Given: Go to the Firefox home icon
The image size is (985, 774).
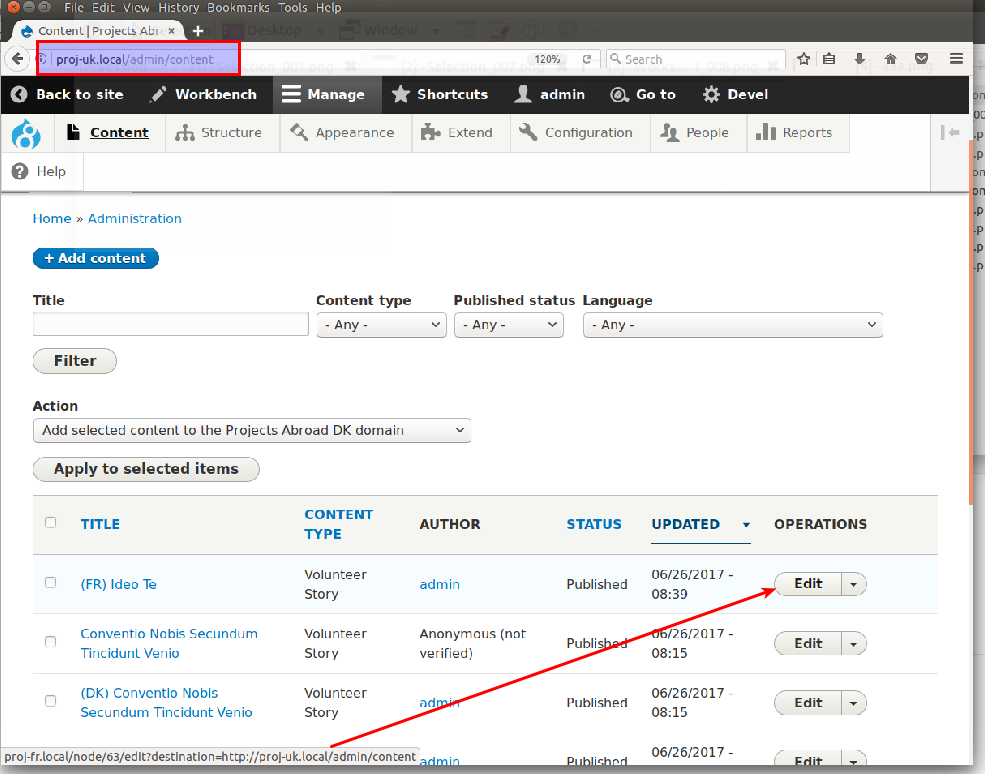Looking at the screenshot, I should pyautogui.click(x=890, y=59).
